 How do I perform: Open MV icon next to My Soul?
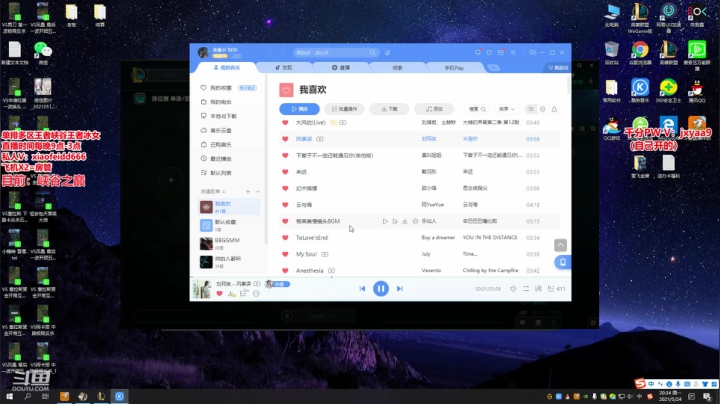coord(325,254)
